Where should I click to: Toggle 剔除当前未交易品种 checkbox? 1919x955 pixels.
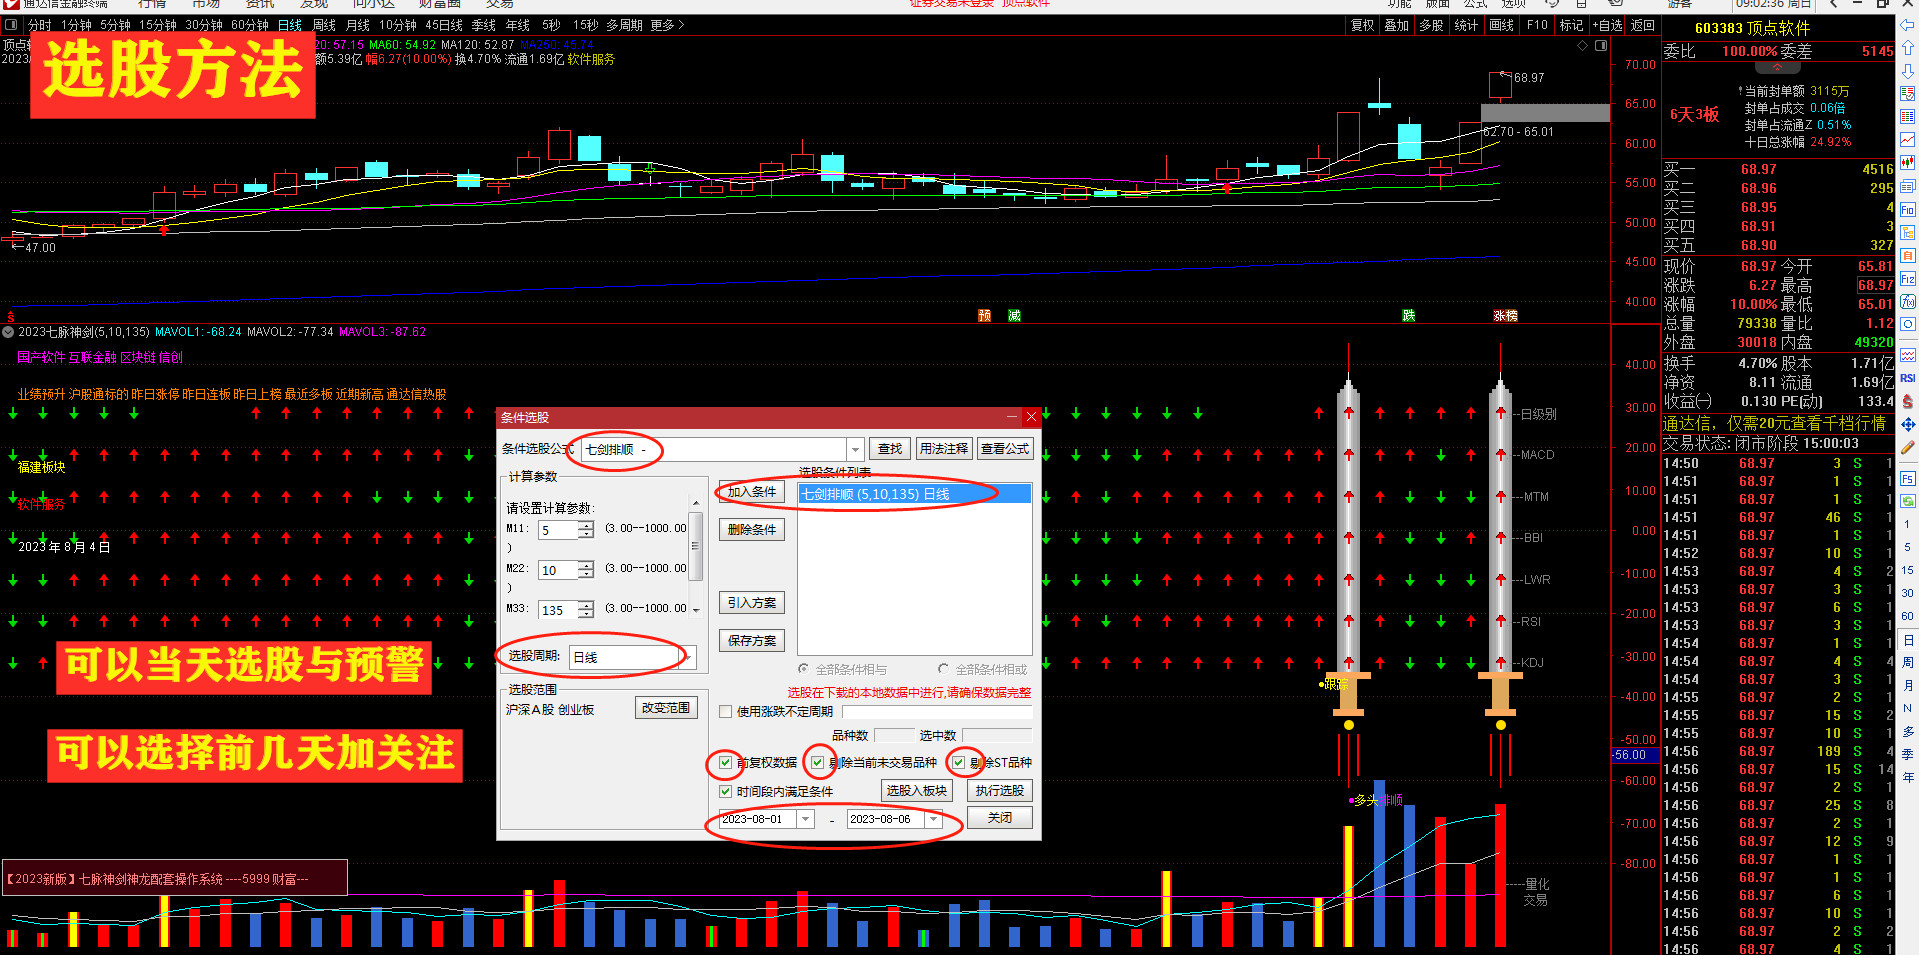click(x=818, y=763)
